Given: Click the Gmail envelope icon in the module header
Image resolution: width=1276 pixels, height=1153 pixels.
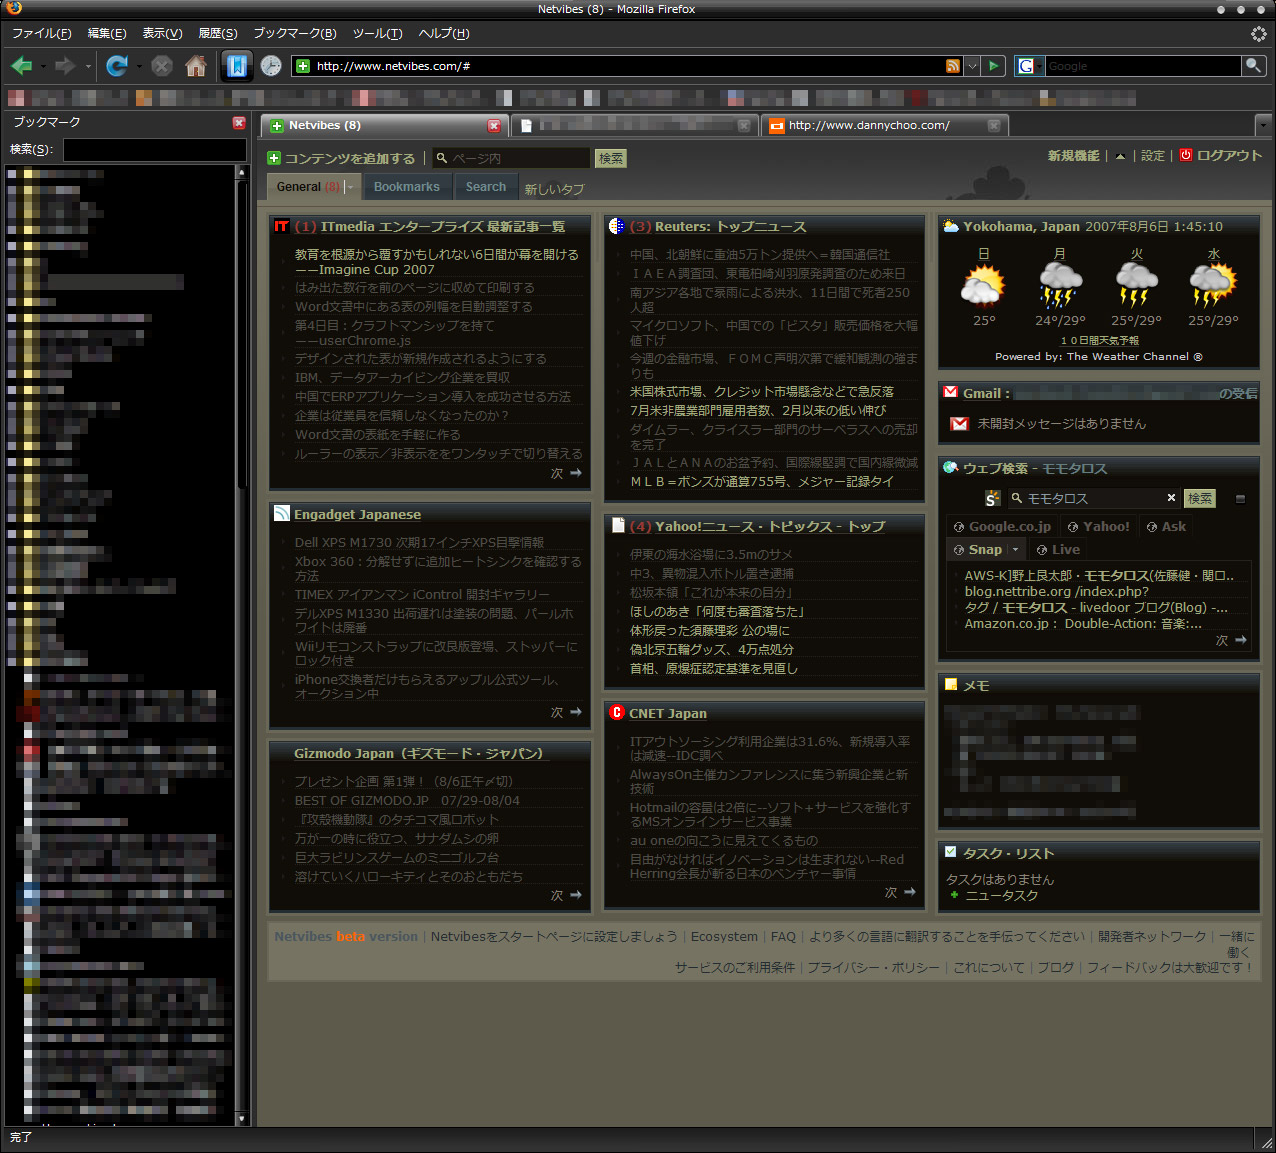Looking at the screenshot, I should [951, 392].
